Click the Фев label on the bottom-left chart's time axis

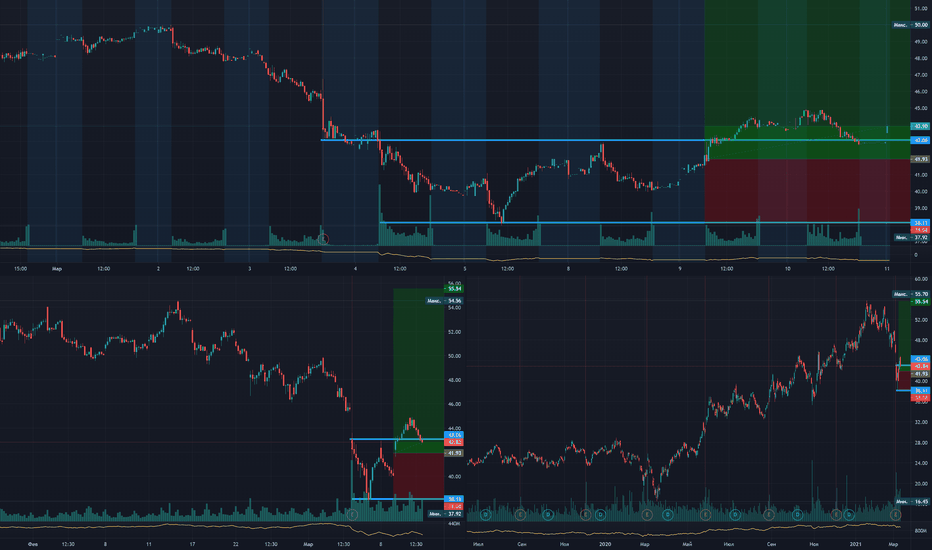click(x=33, y=544)
